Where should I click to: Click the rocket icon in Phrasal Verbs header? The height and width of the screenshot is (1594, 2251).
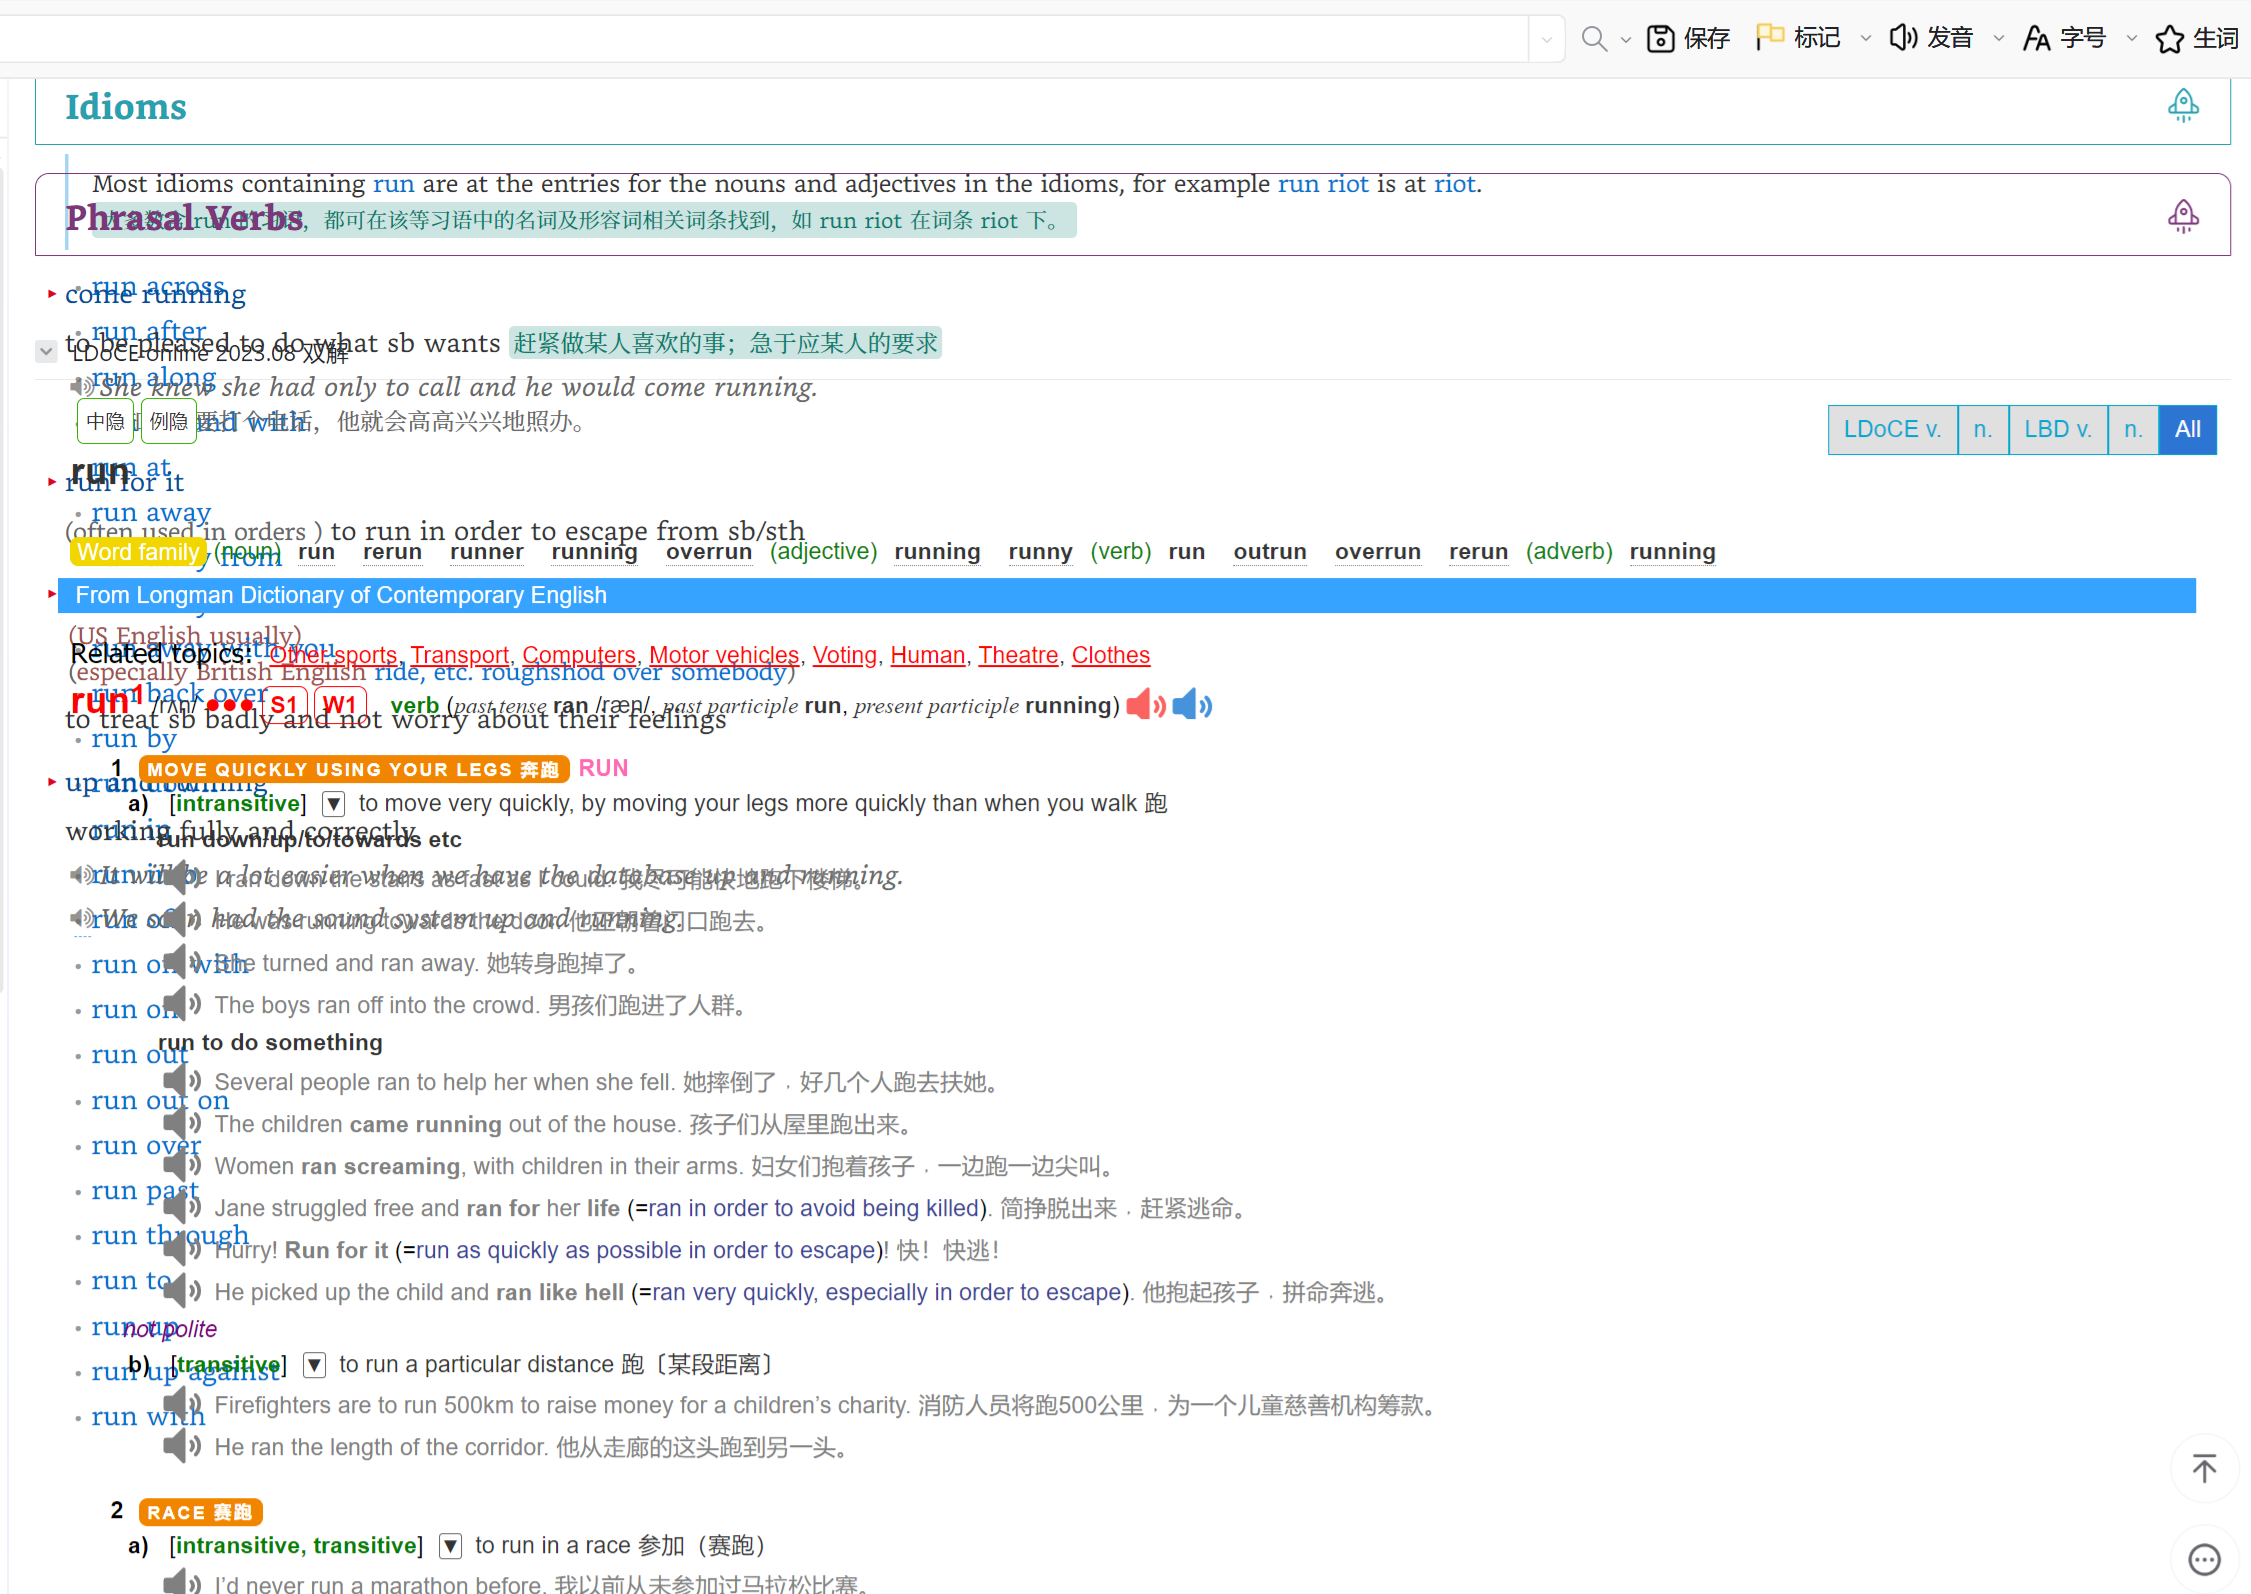(x=2182, y=216)
